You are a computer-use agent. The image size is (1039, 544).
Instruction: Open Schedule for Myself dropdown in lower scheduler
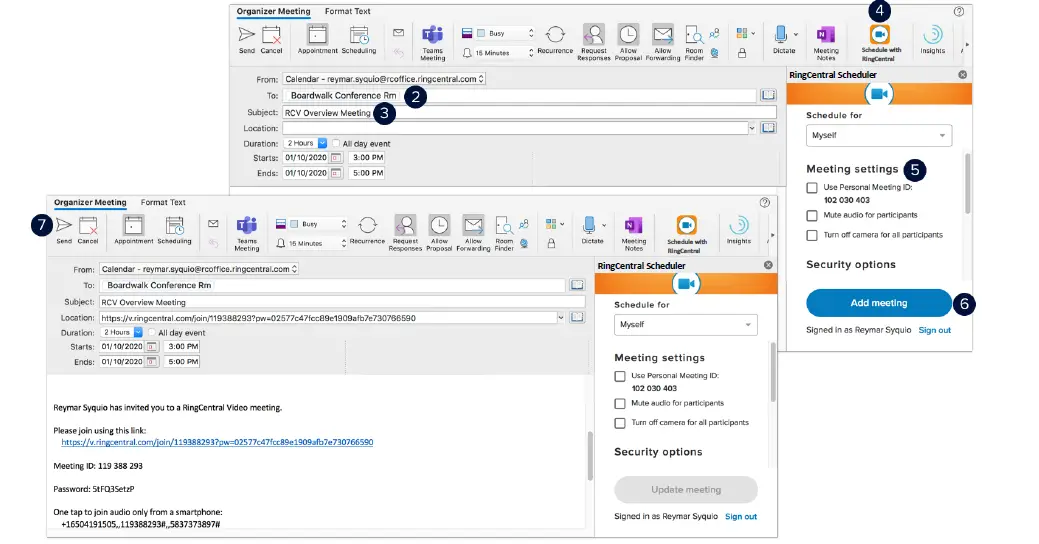(686, 325)
